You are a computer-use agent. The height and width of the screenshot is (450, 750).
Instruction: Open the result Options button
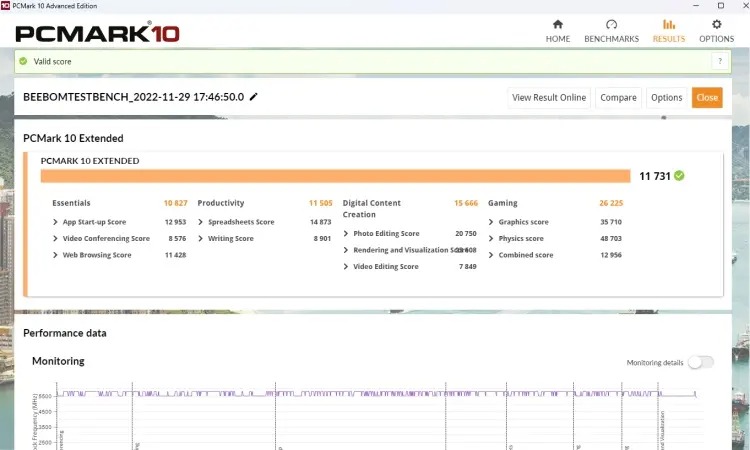point(667,98)
